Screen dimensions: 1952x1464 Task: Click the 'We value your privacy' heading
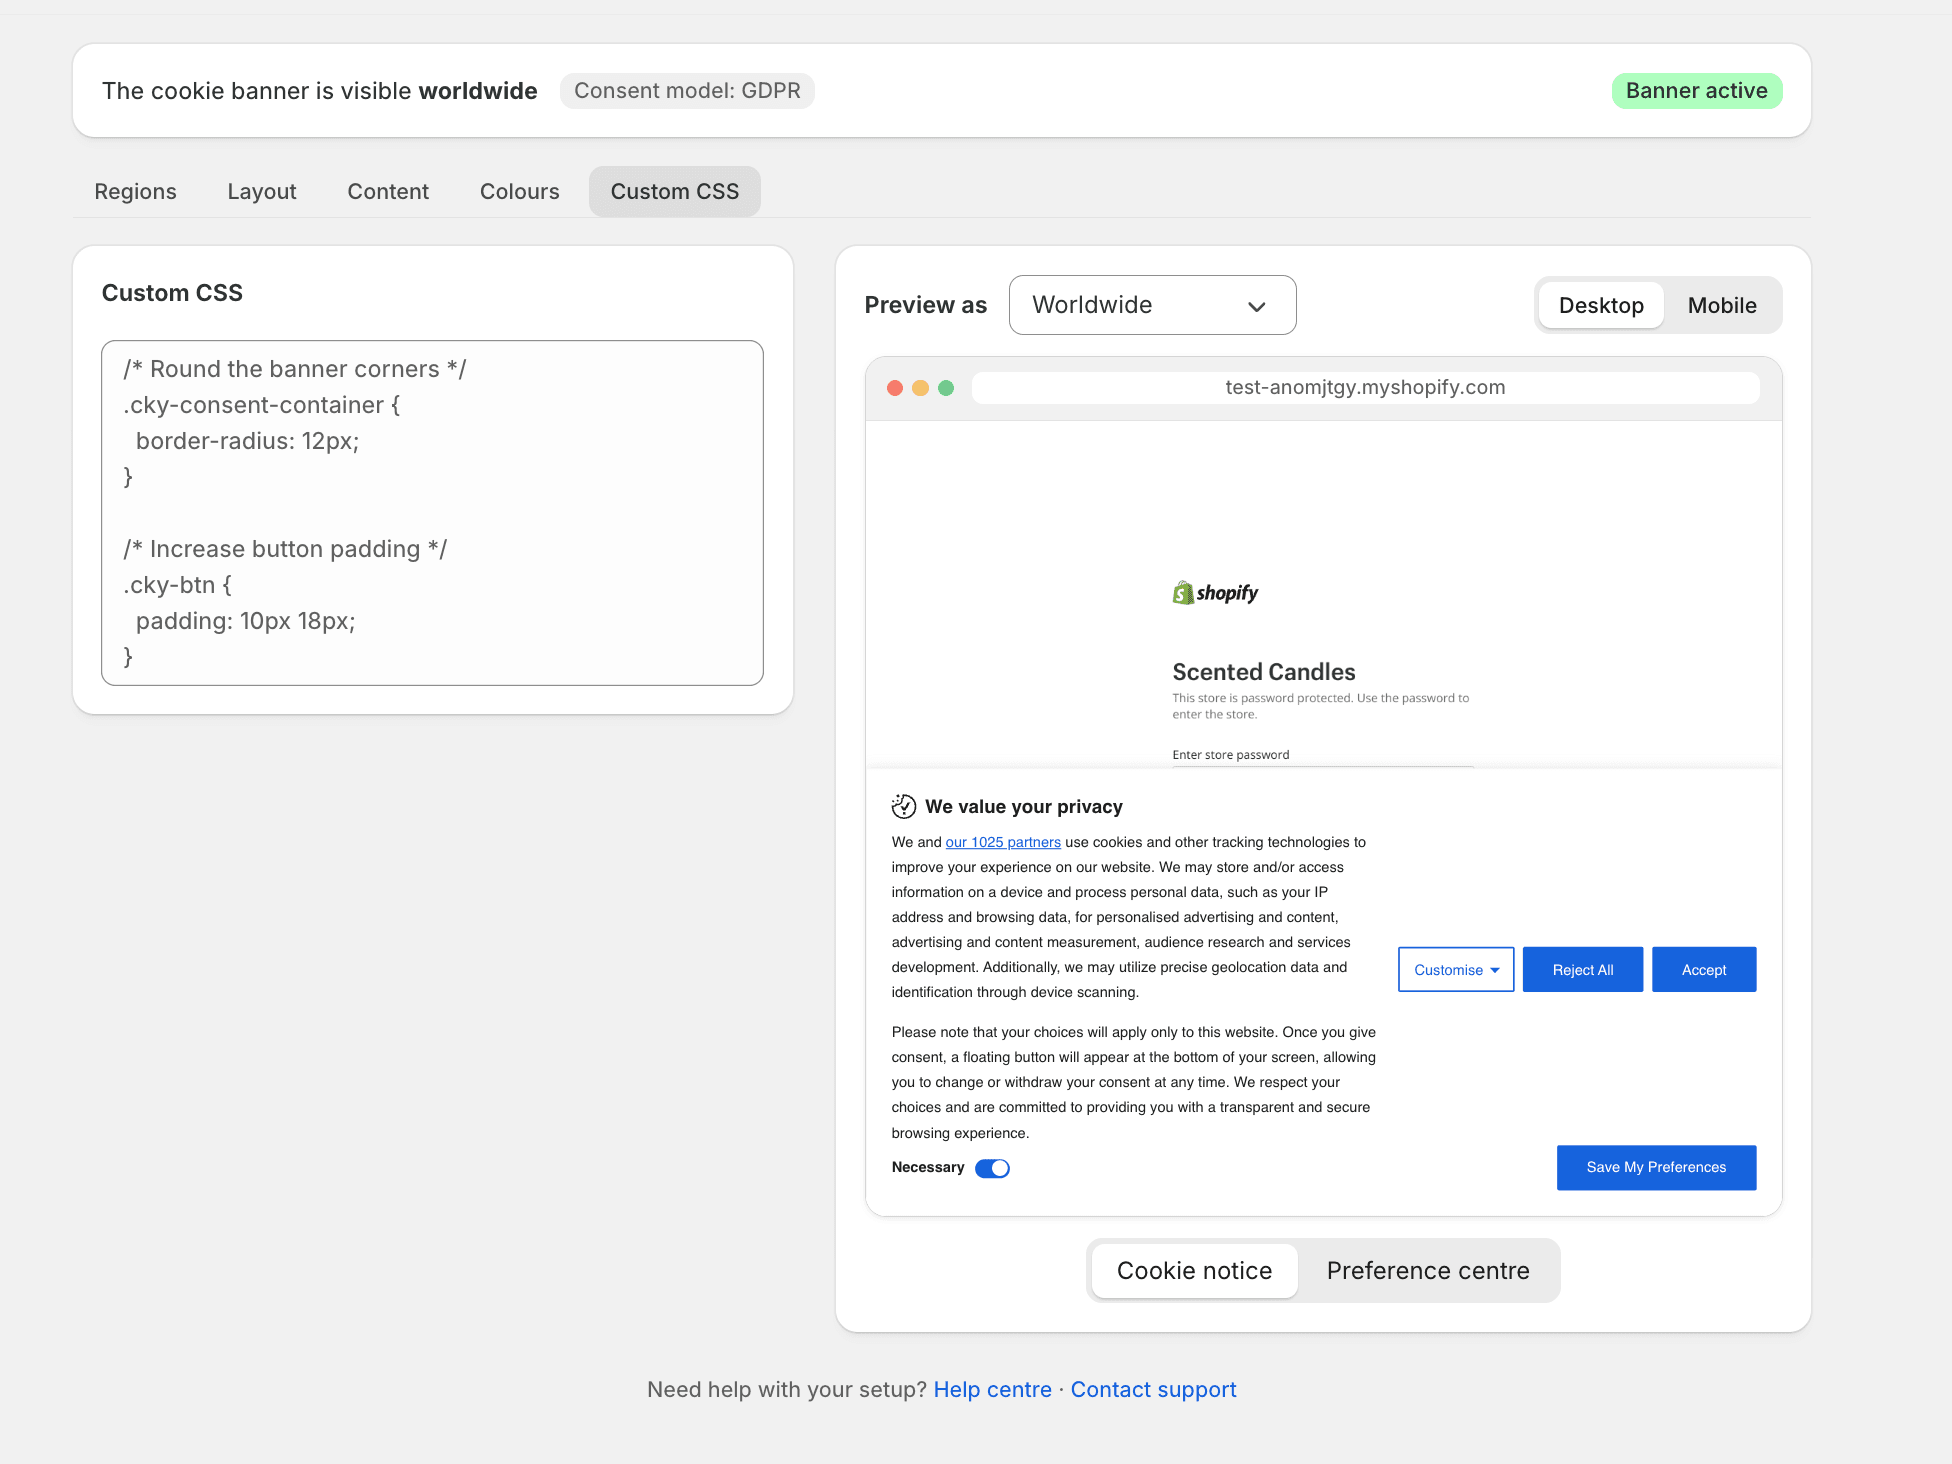1024,807
